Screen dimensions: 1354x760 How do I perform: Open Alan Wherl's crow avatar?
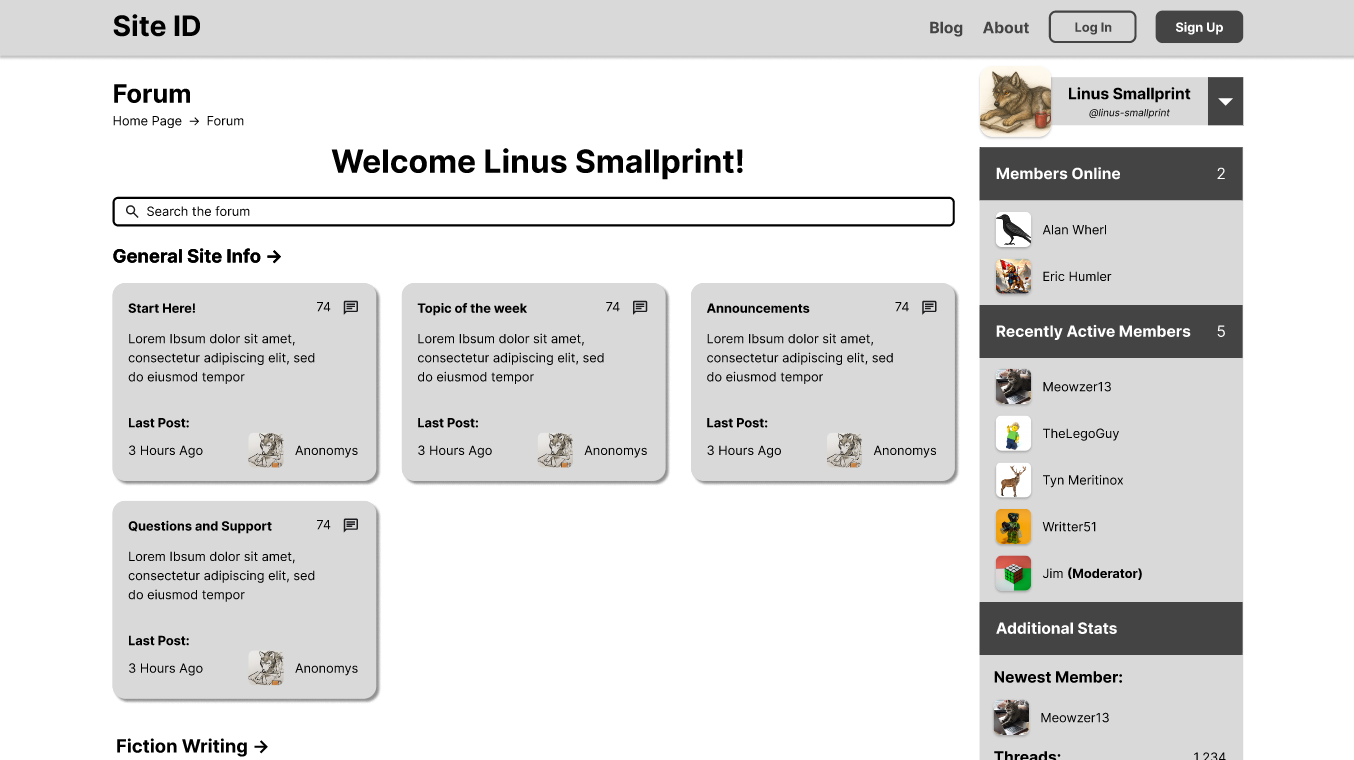1013,230
